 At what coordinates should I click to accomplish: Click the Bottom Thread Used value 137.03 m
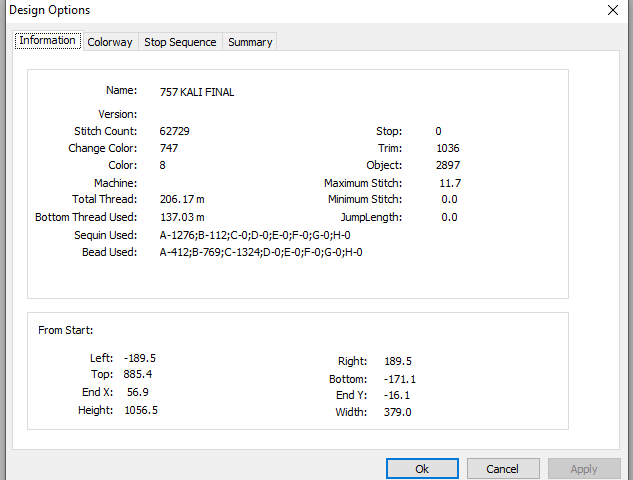coord(182,217)
